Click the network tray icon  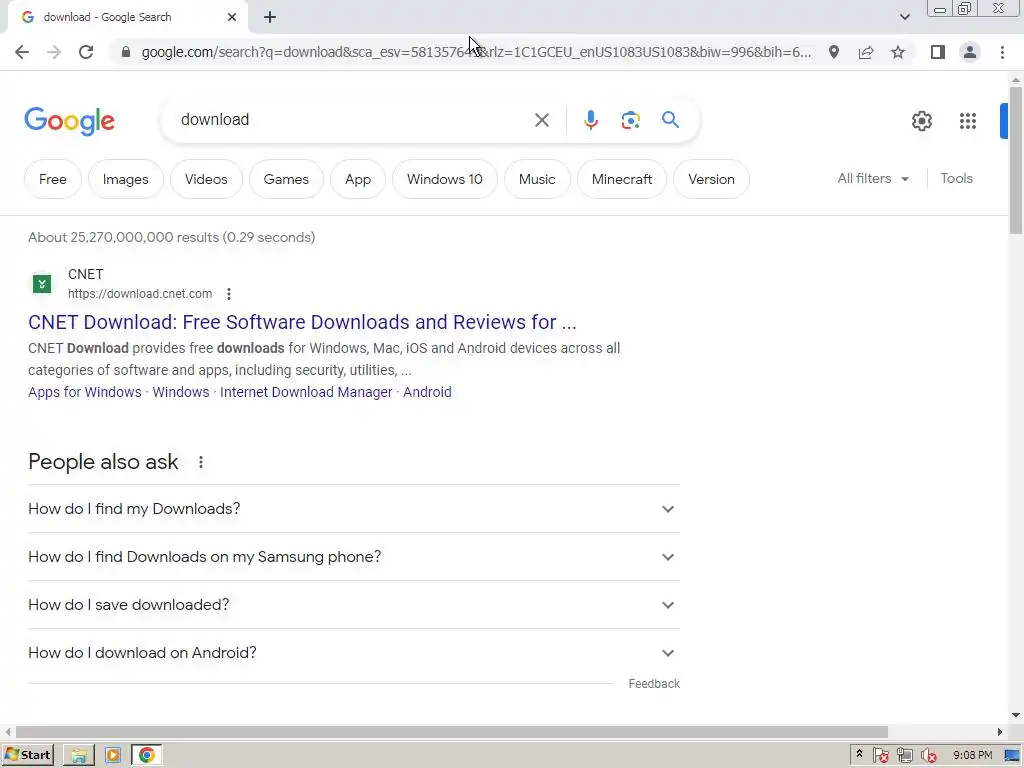coord(904,756)
